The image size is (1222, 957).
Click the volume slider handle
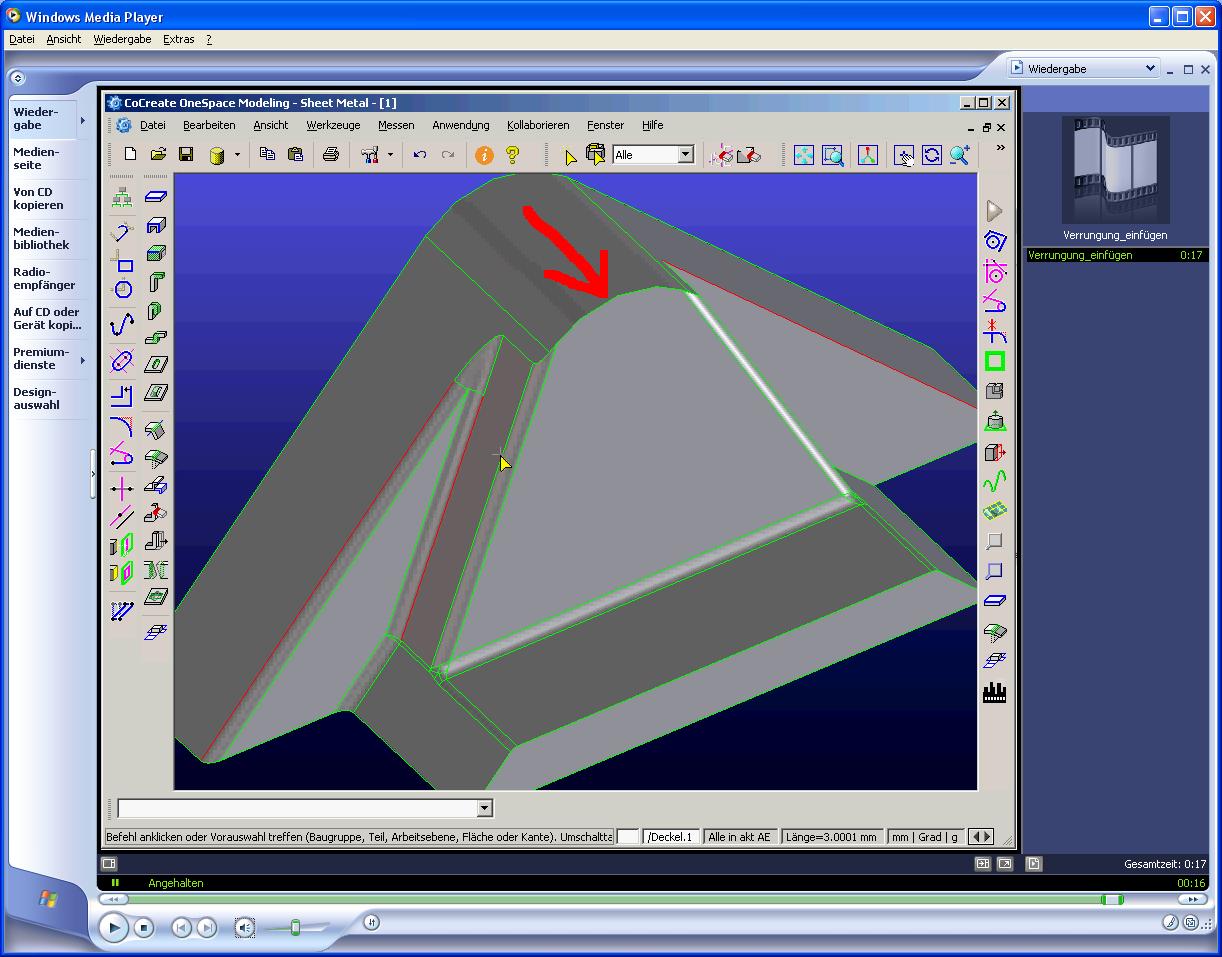(x=295, y=928)
